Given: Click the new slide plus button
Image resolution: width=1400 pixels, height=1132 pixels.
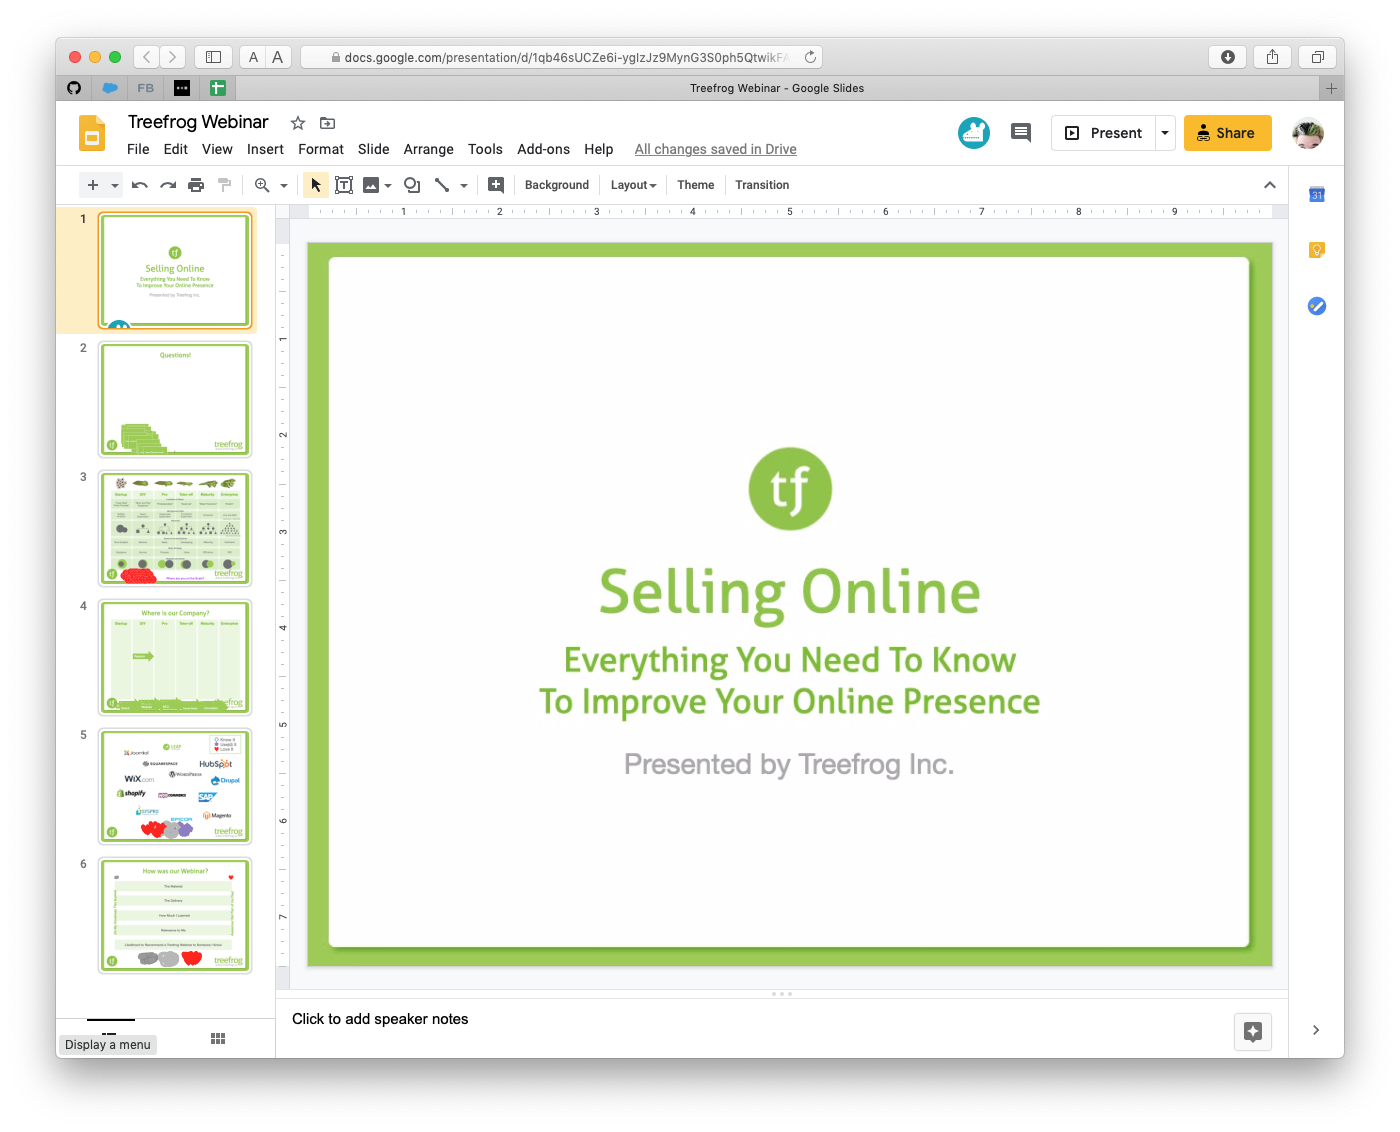Looking at the screenshot, I should click(93, 185).
